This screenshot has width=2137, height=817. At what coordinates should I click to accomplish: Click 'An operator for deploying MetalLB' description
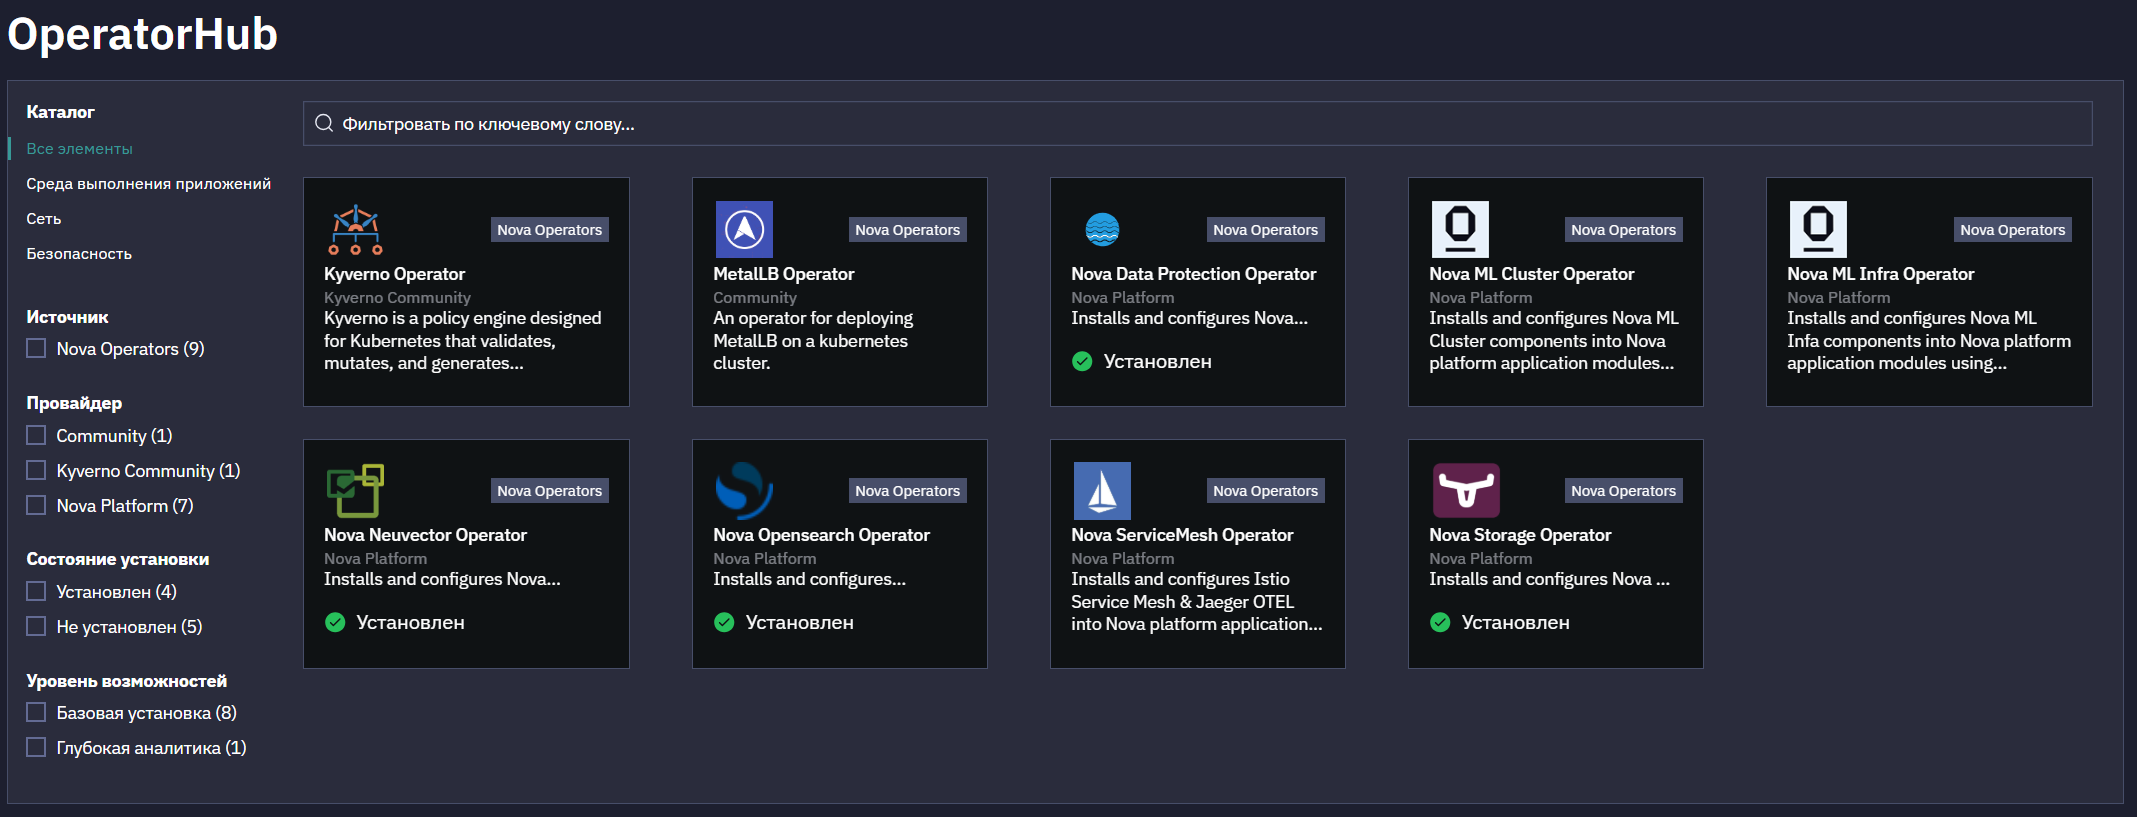pyautogui.click(x=813, y=340)
